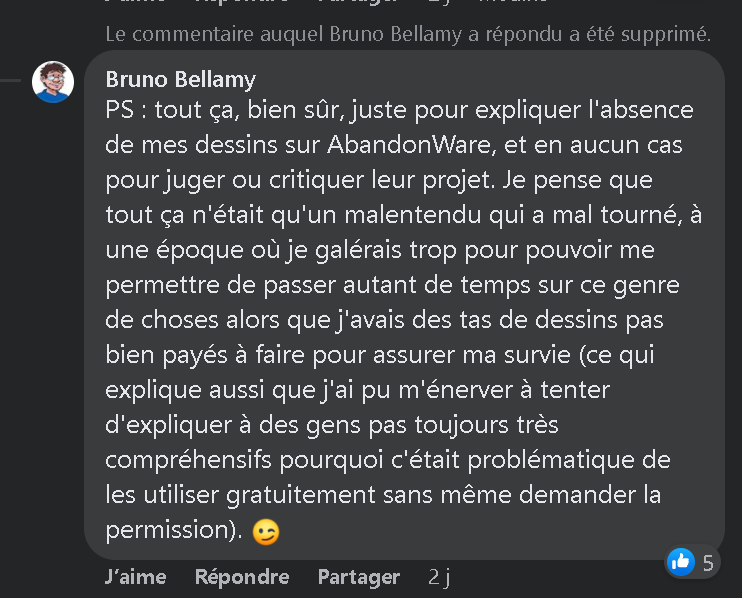Click the "PS :" start of comment text
The image size is (742, 598).
(x=124, y=109)
